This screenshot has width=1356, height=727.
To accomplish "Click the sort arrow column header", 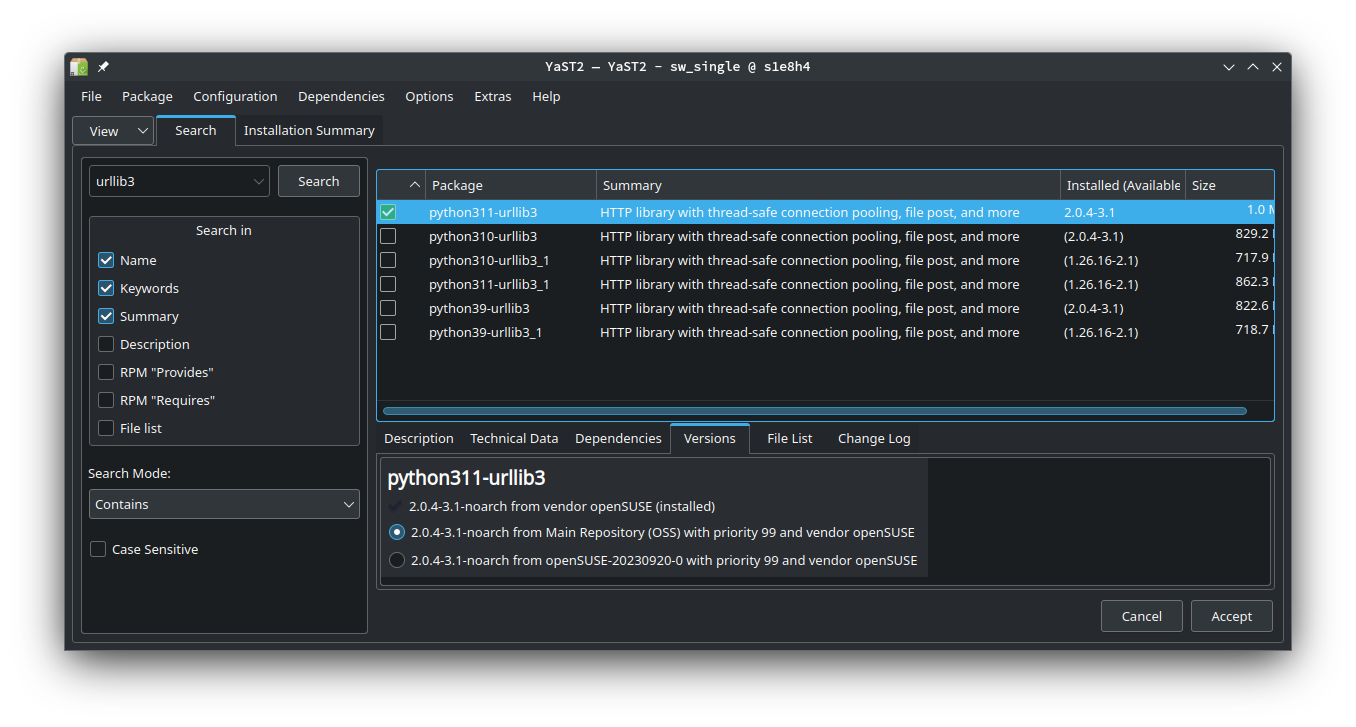I will click(415, 185).
